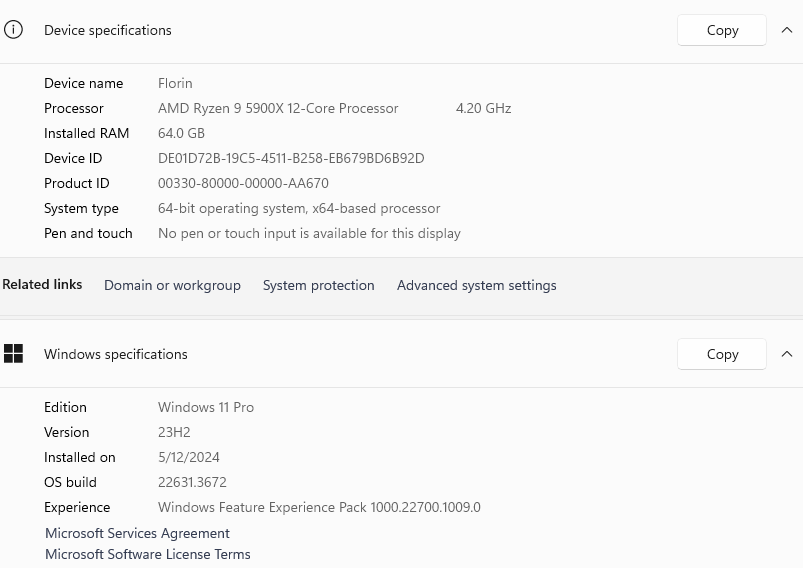Click the Windows 11 Pro edition text

(206, 407)
